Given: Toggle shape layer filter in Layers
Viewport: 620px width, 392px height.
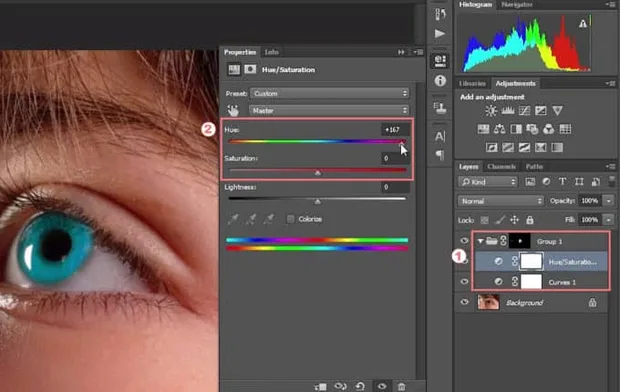Looking at the screenshot, I should click(579, 182).
